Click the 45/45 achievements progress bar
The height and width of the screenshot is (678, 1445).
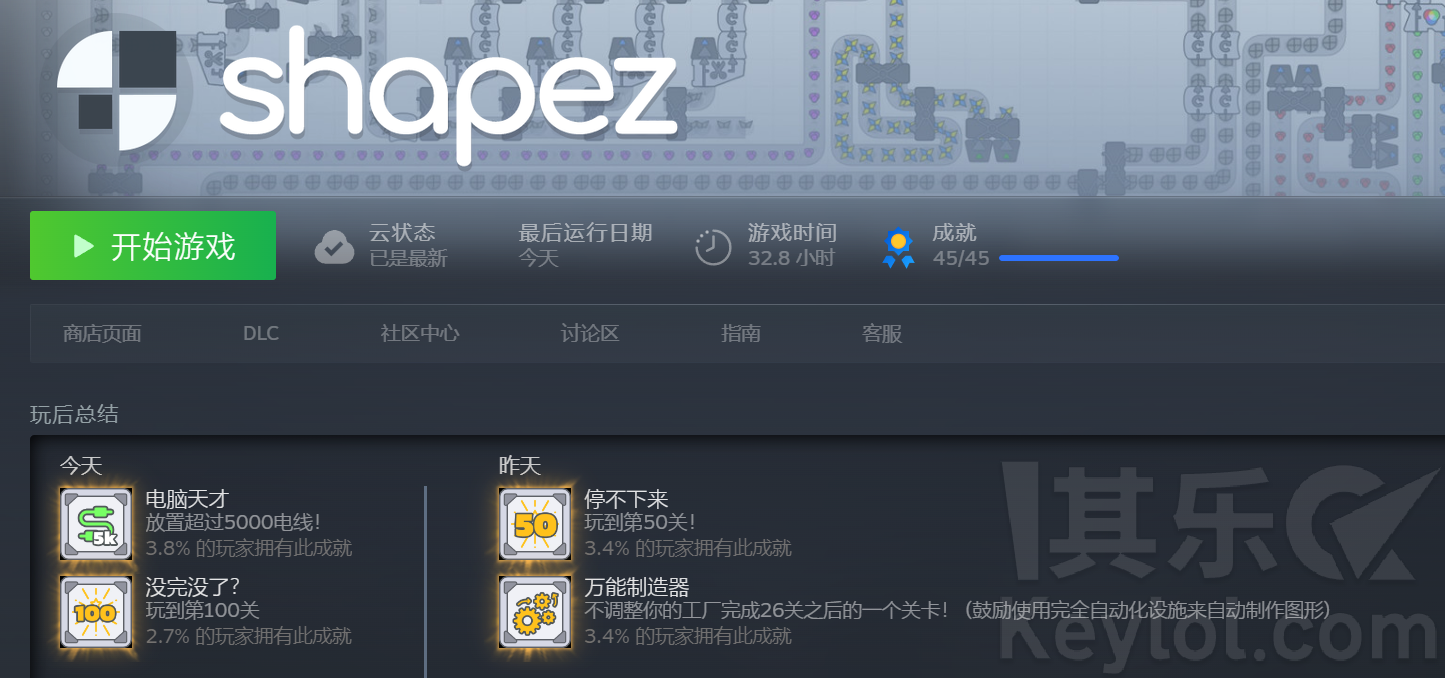[x=1058, y=258]
